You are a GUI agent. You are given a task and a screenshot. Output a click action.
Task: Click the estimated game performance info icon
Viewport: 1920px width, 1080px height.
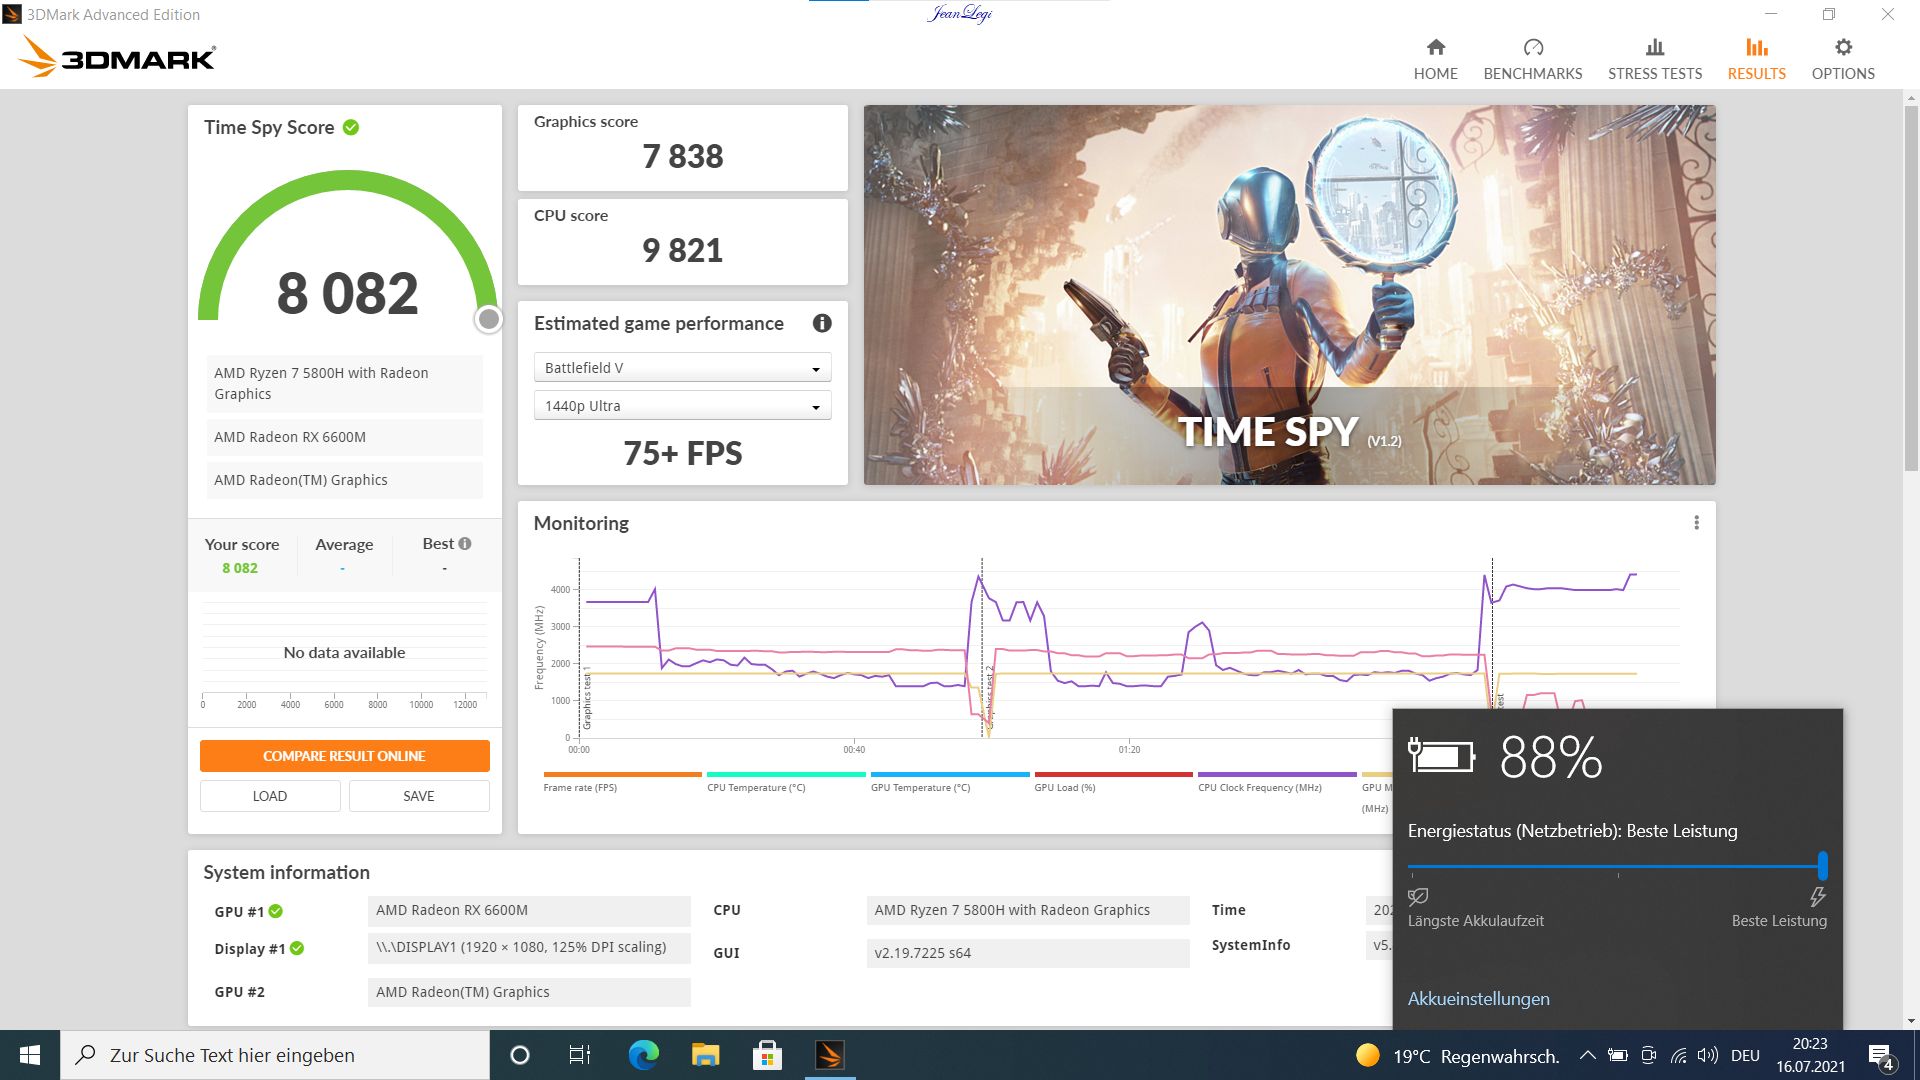click(822, 323)
